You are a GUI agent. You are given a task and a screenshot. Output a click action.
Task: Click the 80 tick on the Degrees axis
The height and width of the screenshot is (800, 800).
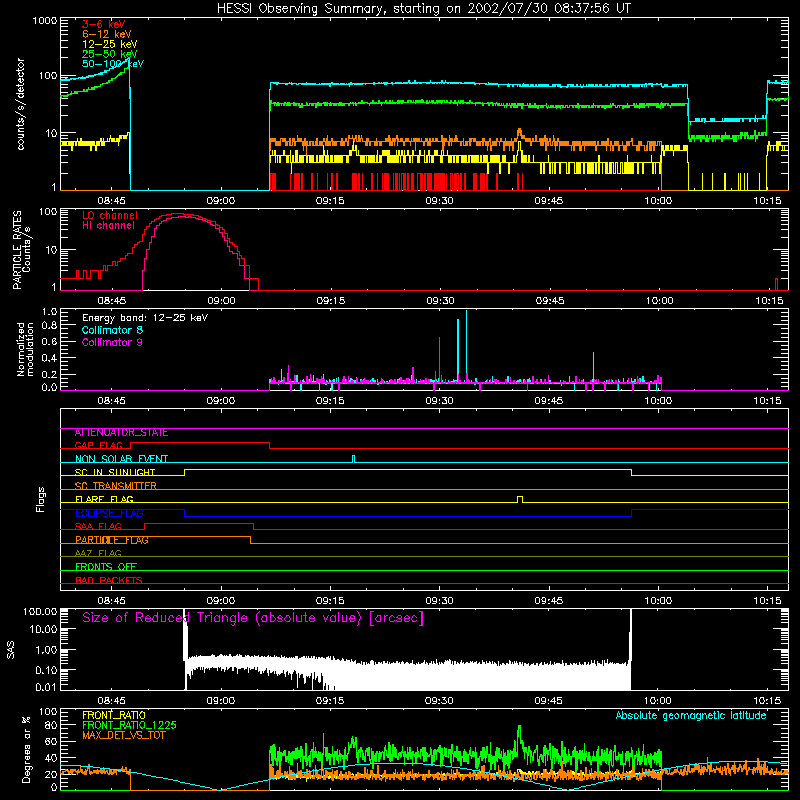click(51, 725)
